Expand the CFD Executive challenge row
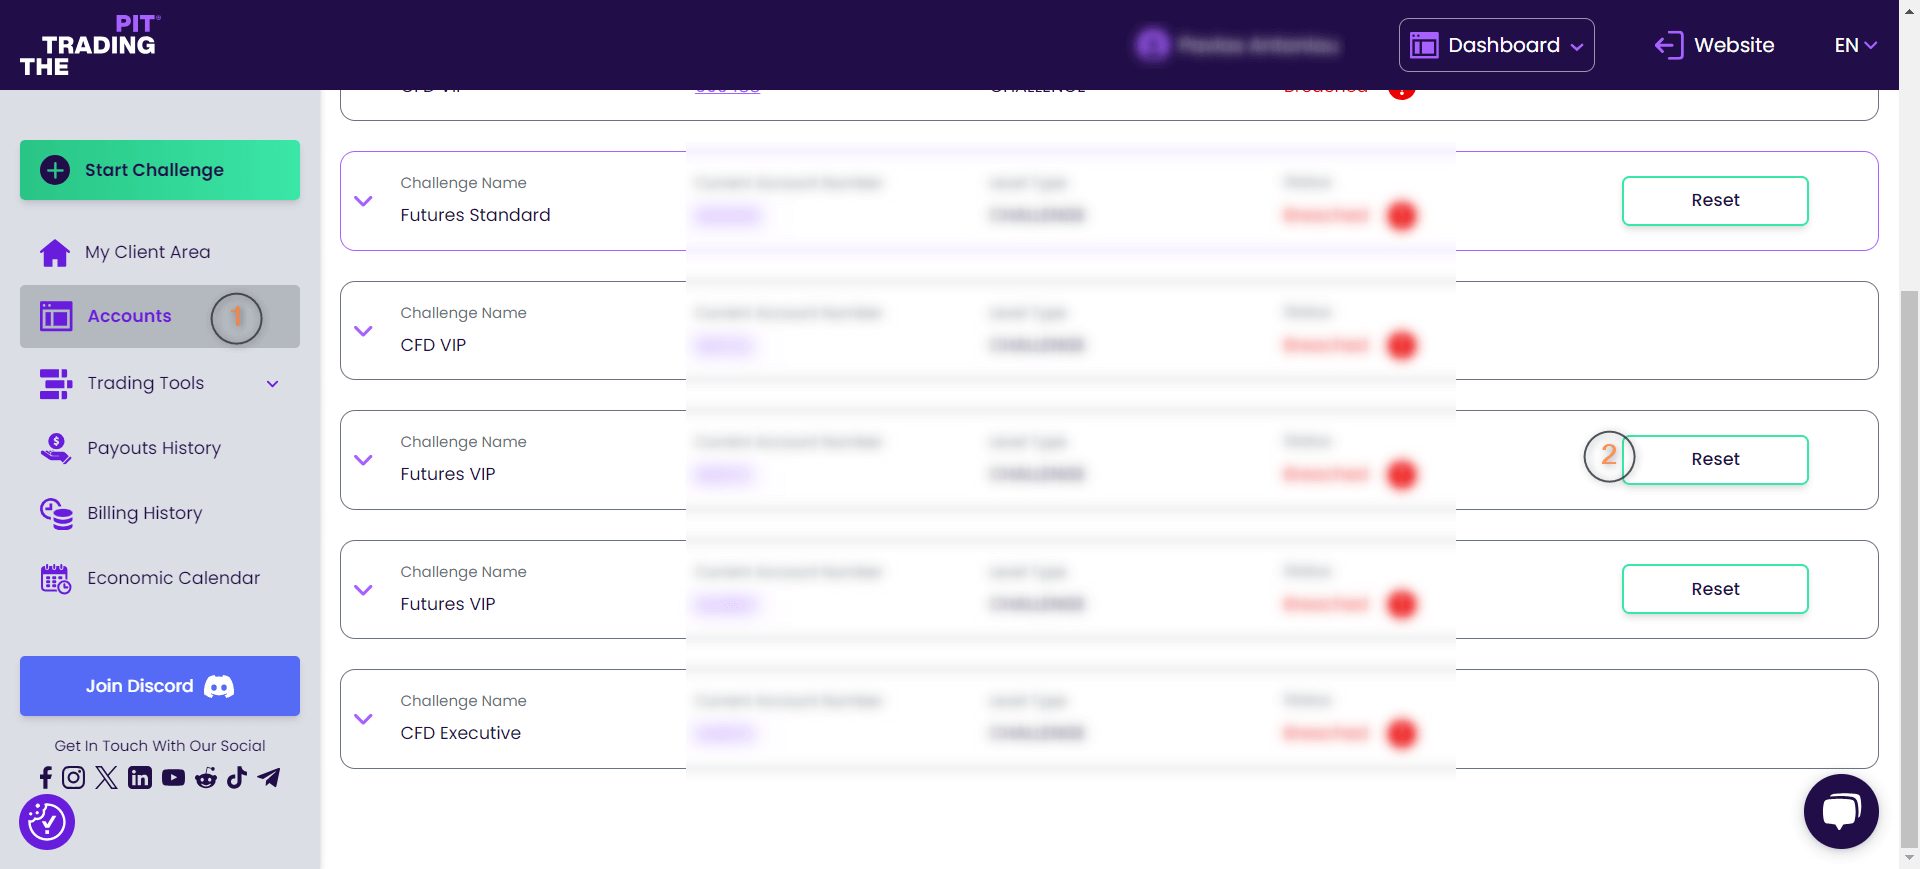The image size is (1920, 869). pyautogui.click(x=364, y=719)
